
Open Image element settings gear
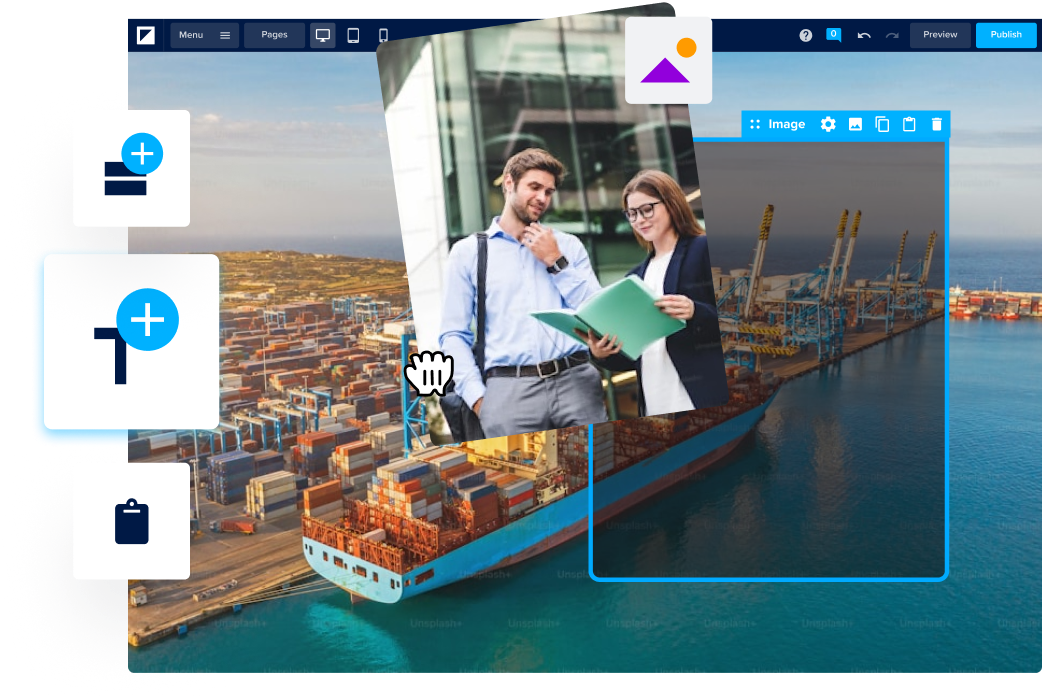[828, 124]
